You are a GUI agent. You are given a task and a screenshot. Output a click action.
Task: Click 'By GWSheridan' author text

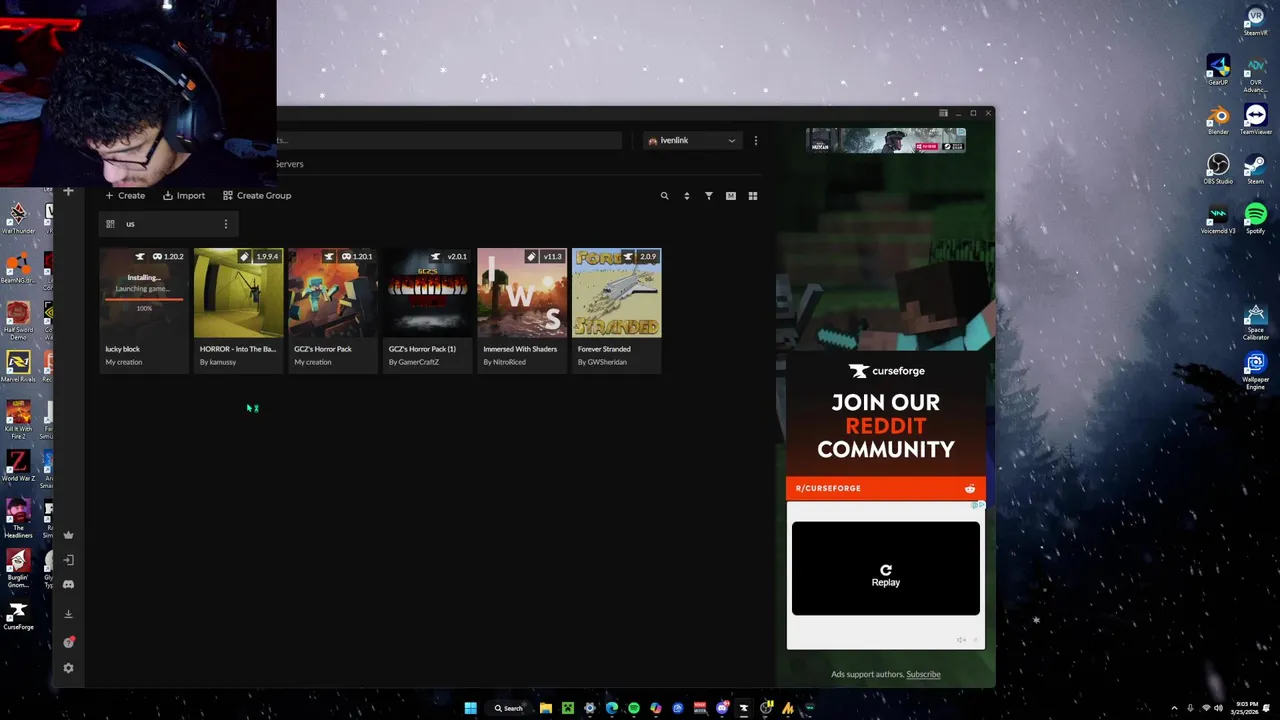[602, 362]
